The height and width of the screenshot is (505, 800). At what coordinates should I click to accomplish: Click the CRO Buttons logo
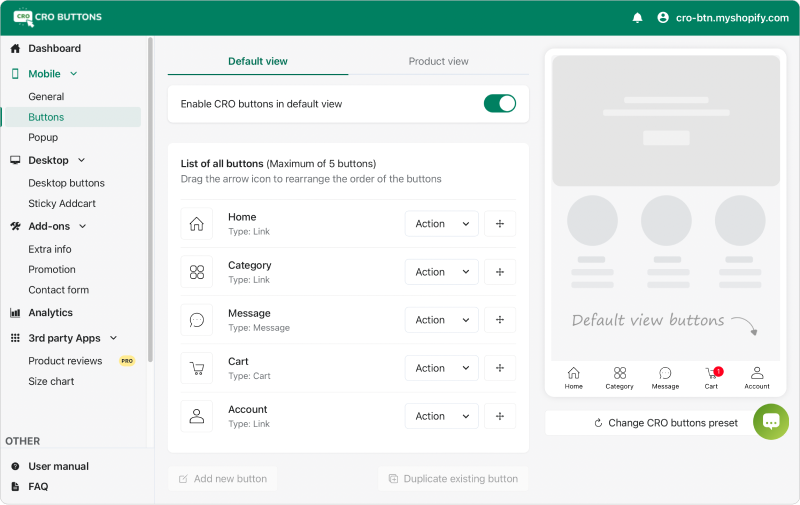click(x=57, y=17)
